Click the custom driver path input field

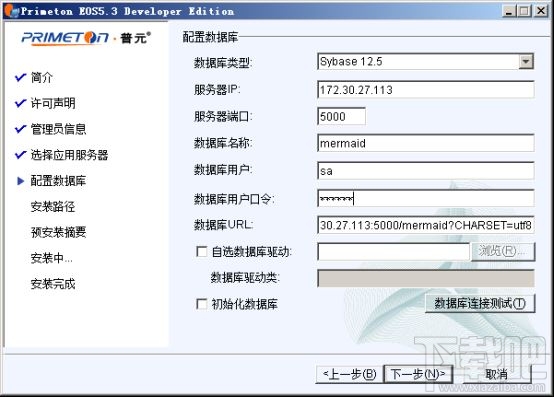[x=393, y=252]
